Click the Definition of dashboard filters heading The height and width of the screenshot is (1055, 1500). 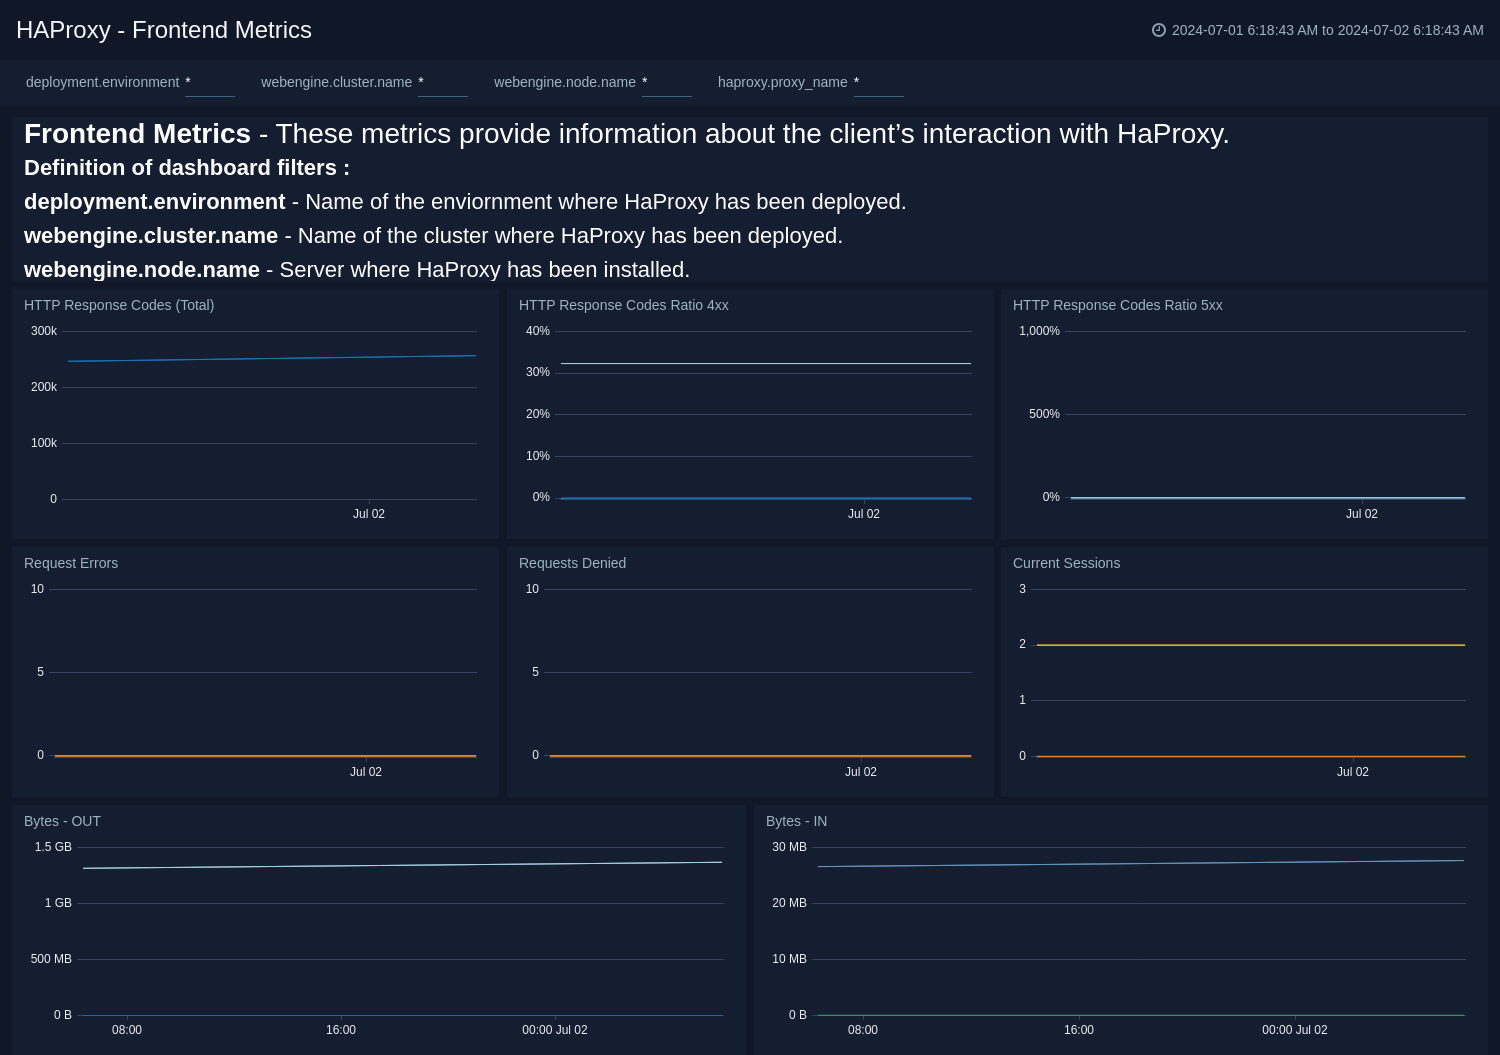click(x=187, y=168)
